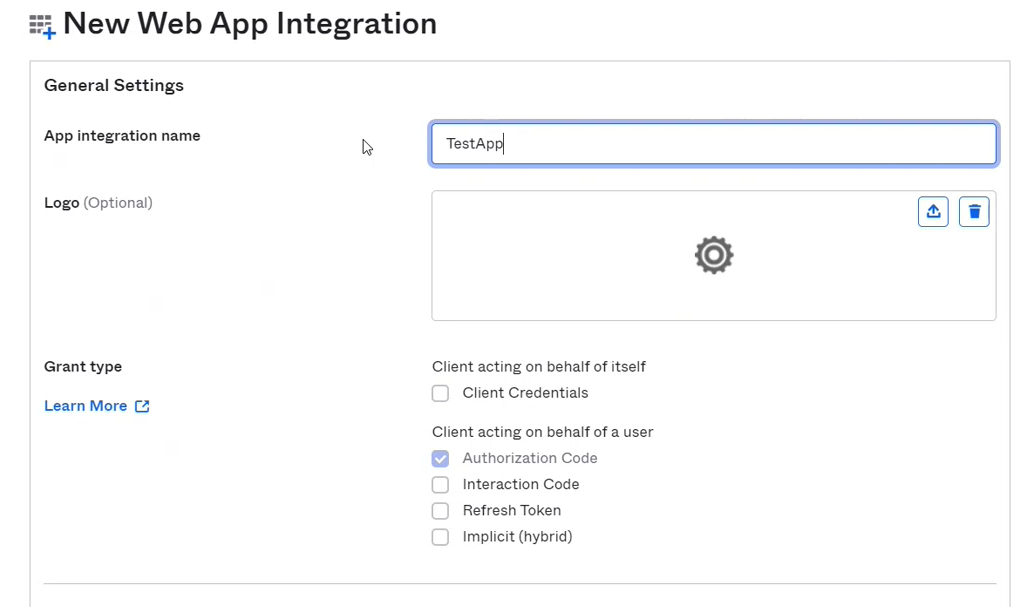Enable the Client Credentials checkbox
The width and height of the screenshot is (1033, 607).
coord(440,394)
